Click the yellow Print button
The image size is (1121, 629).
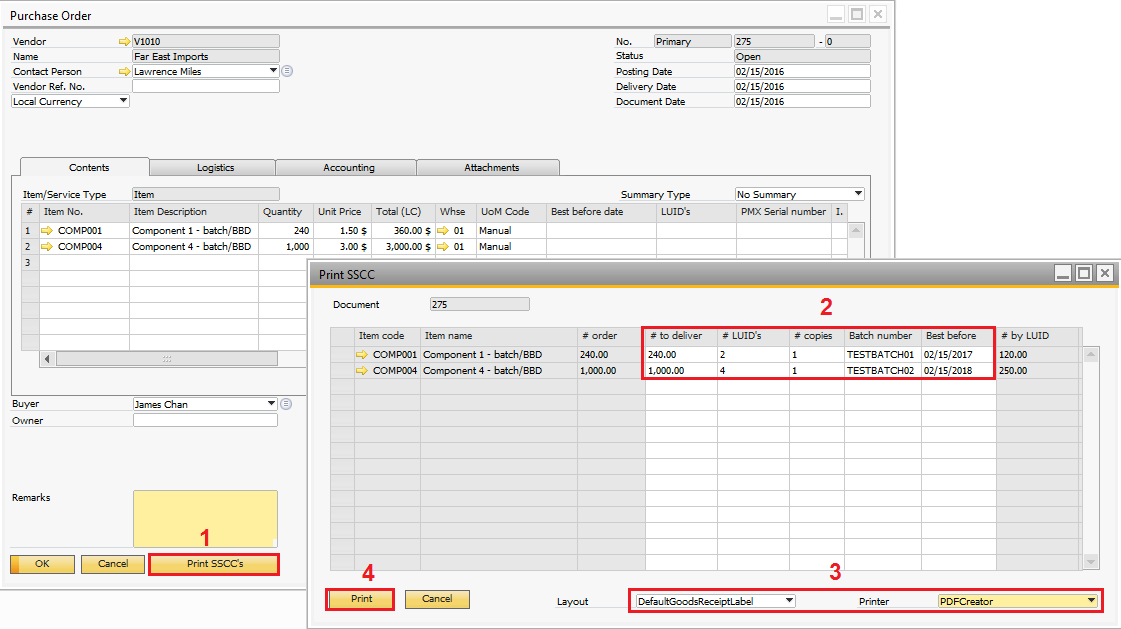click(x=361, y=599)
